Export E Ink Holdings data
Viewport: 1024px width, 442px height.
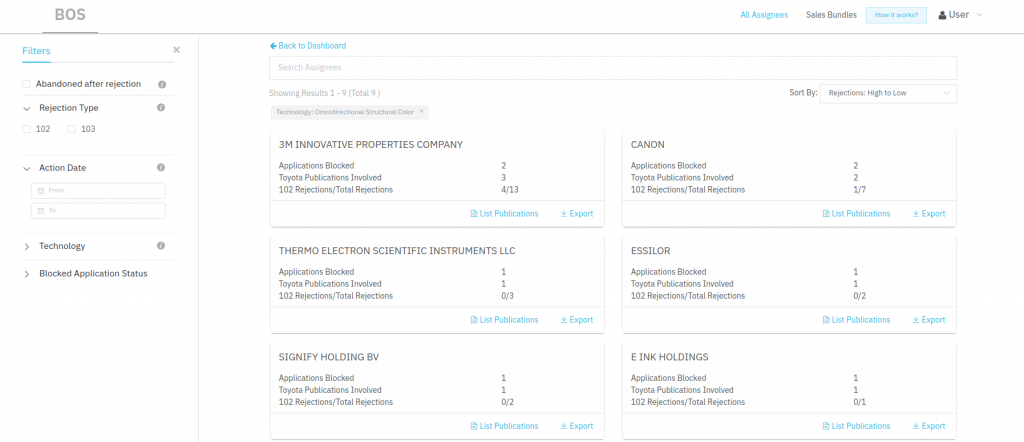tap(929, 426)
